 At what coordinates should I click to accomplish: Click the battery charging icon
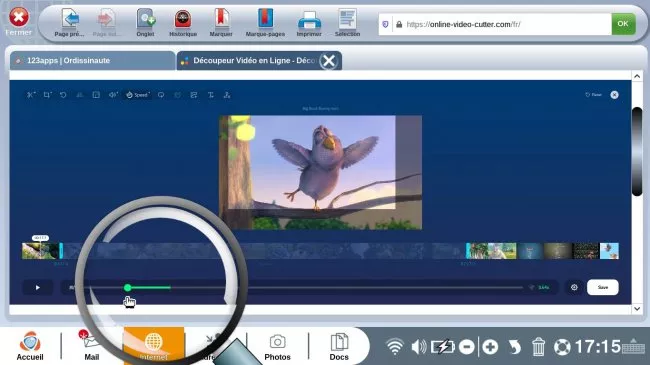tap(442, 347)
